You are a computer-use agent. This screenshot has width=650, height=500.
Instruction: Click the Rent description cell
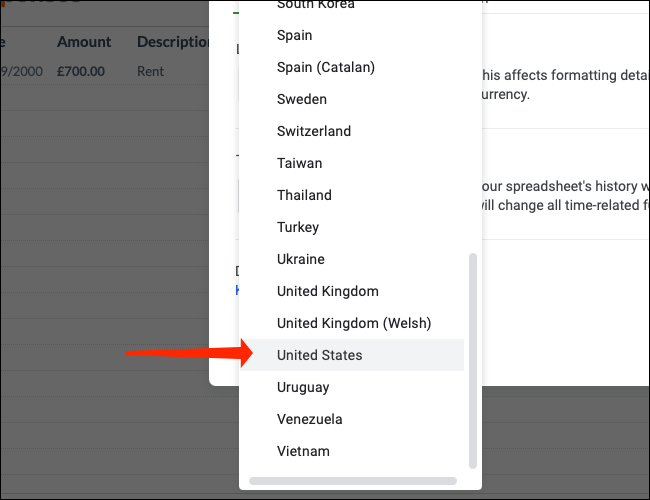[x=150, y=71]
